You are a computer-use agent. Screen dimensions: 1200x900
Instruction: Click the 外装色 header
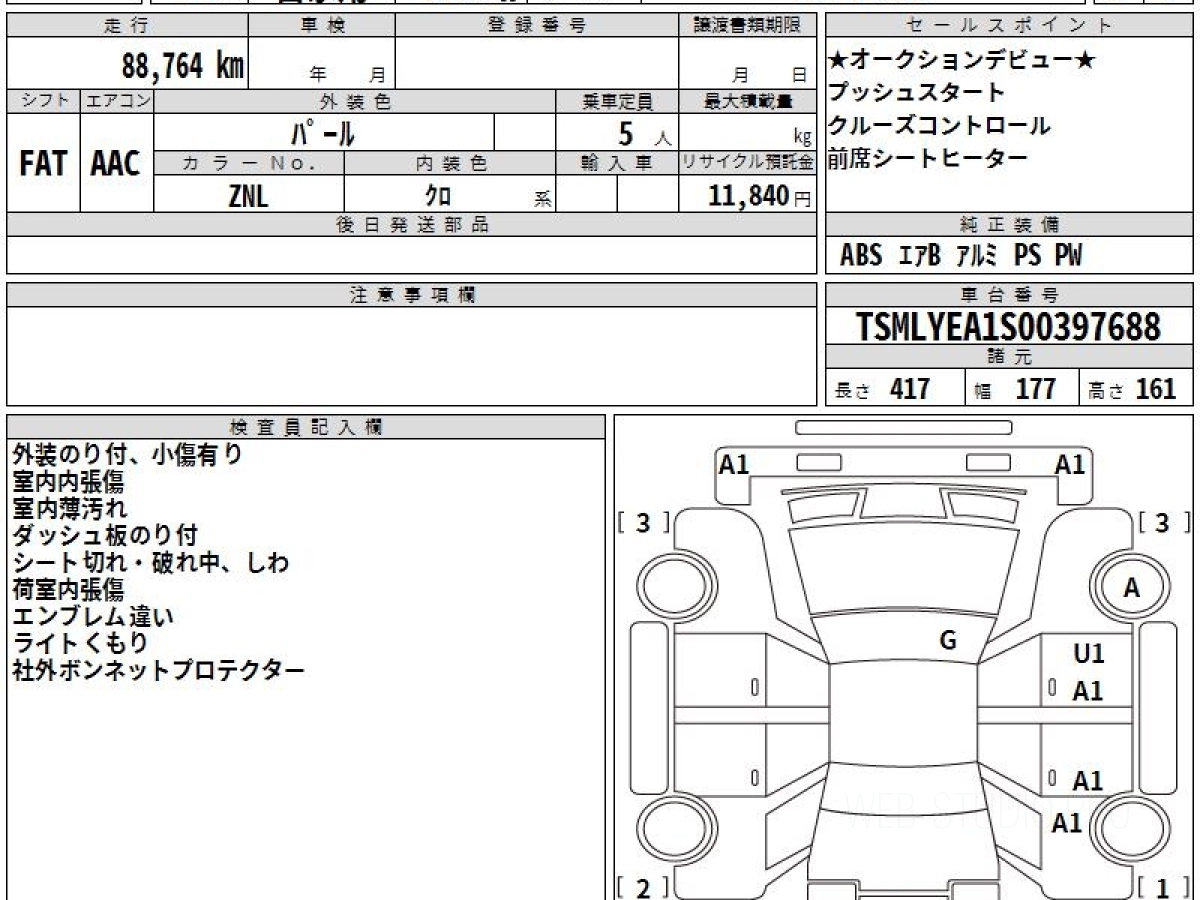pos(355,101)
